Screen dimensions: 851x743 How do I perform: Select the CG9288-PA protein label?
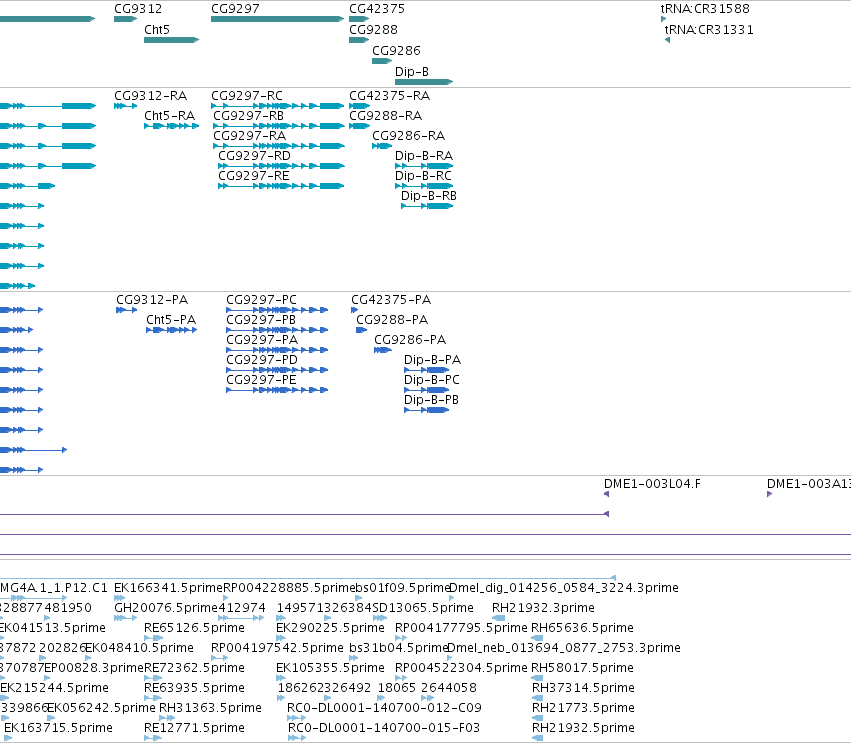tap(392, 320)
